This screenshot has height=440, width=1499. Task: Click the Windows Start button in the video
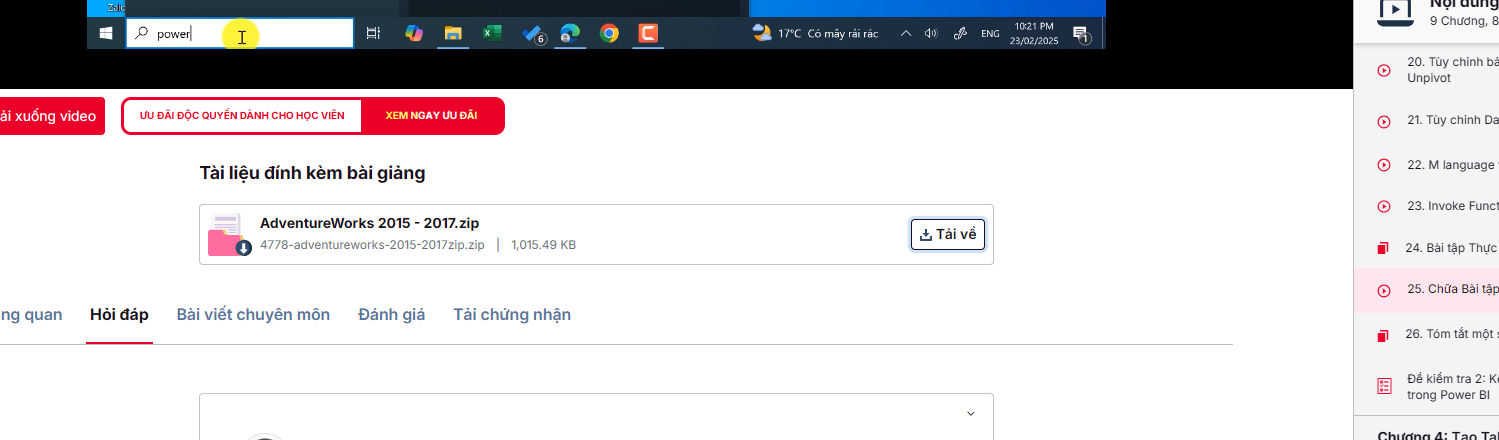coord(105,34)
